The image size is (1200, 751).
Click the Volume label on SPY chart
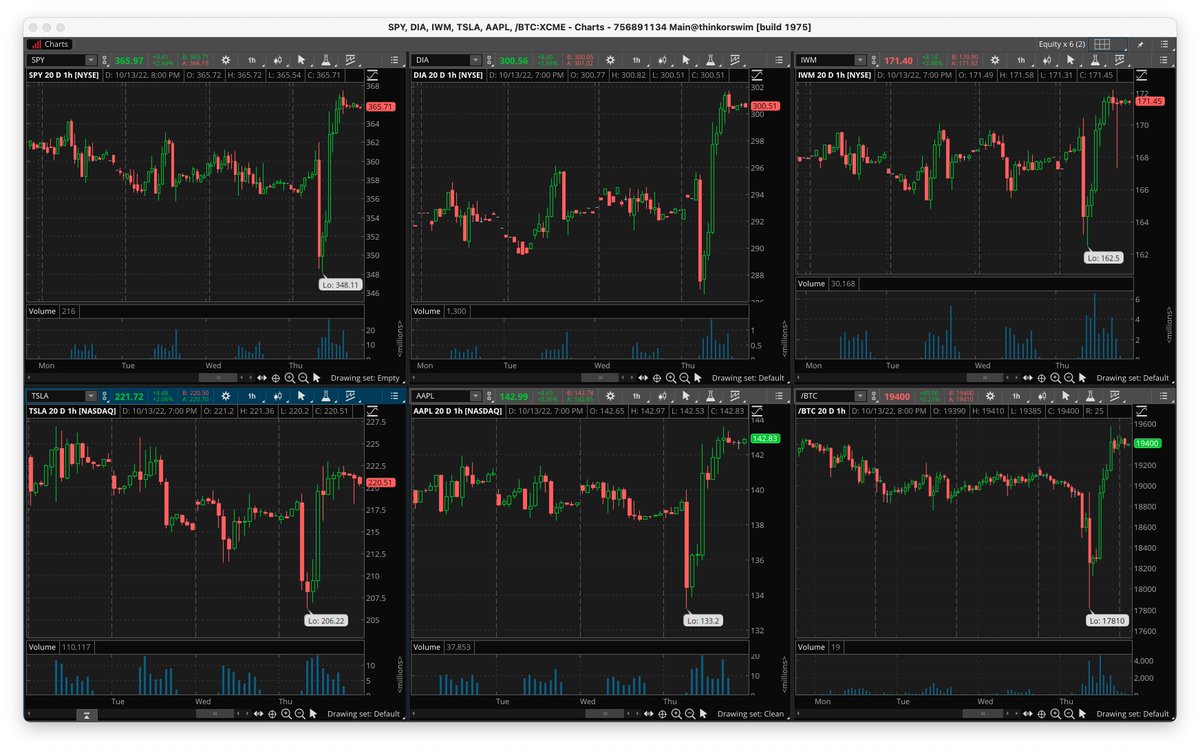[x=41, y=311]
